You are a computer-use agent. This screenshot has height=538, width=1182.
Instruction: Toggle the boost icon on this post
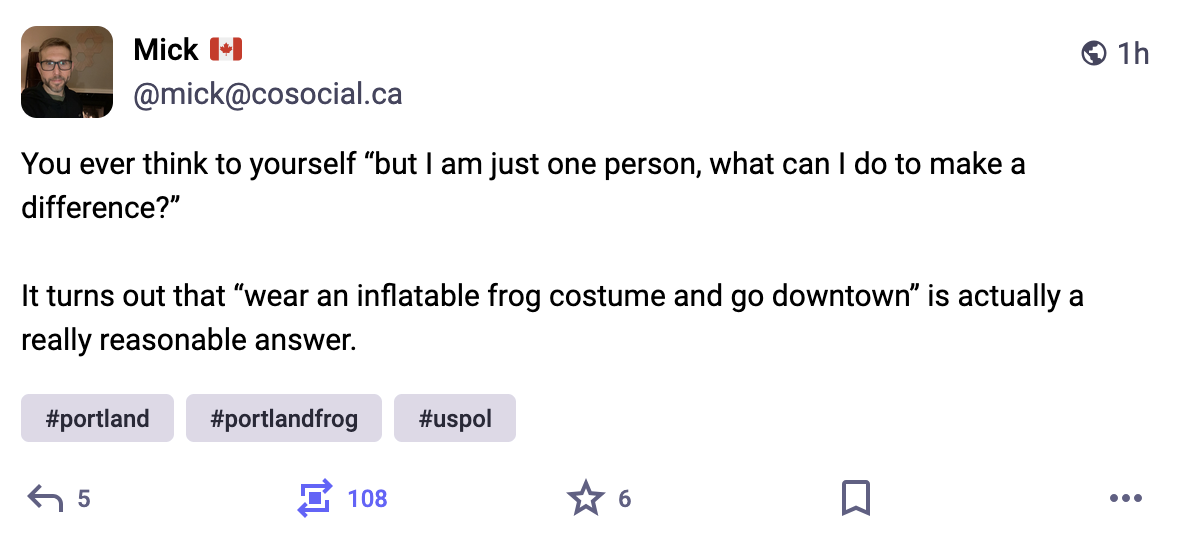click(313, 497)
